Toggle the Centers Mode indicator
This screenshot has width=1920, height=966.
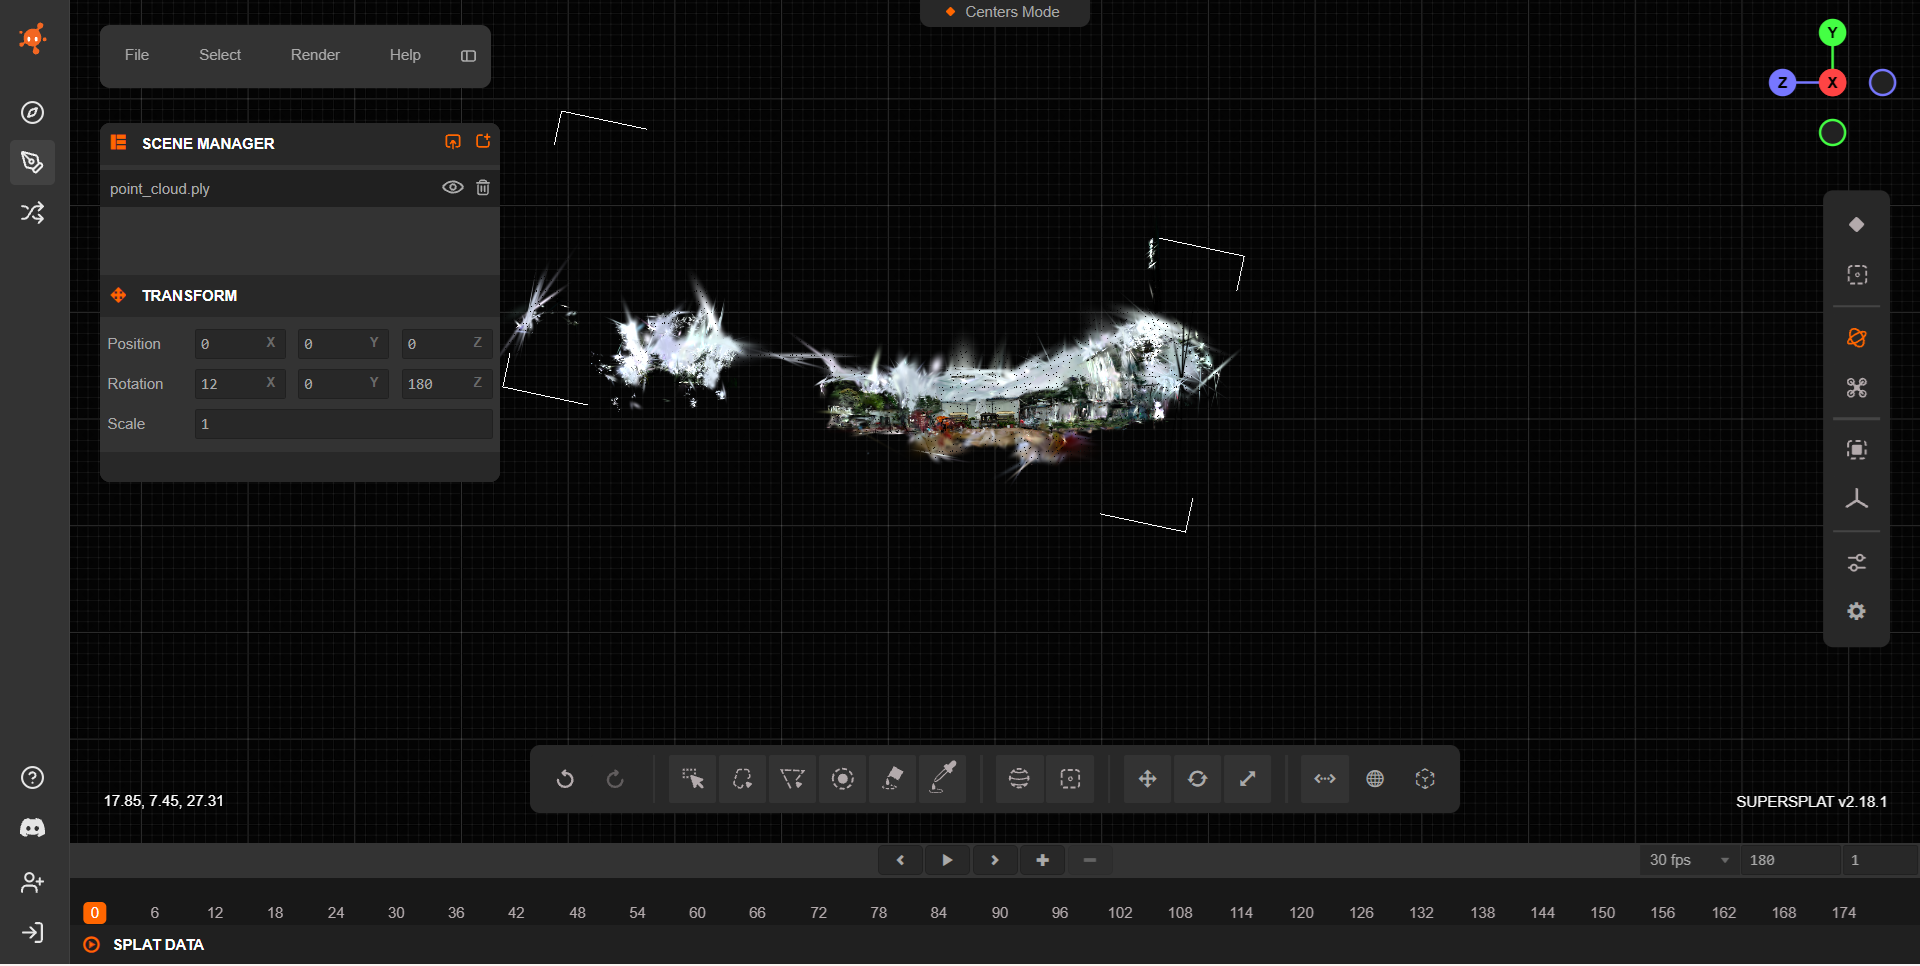(1004, 12)
